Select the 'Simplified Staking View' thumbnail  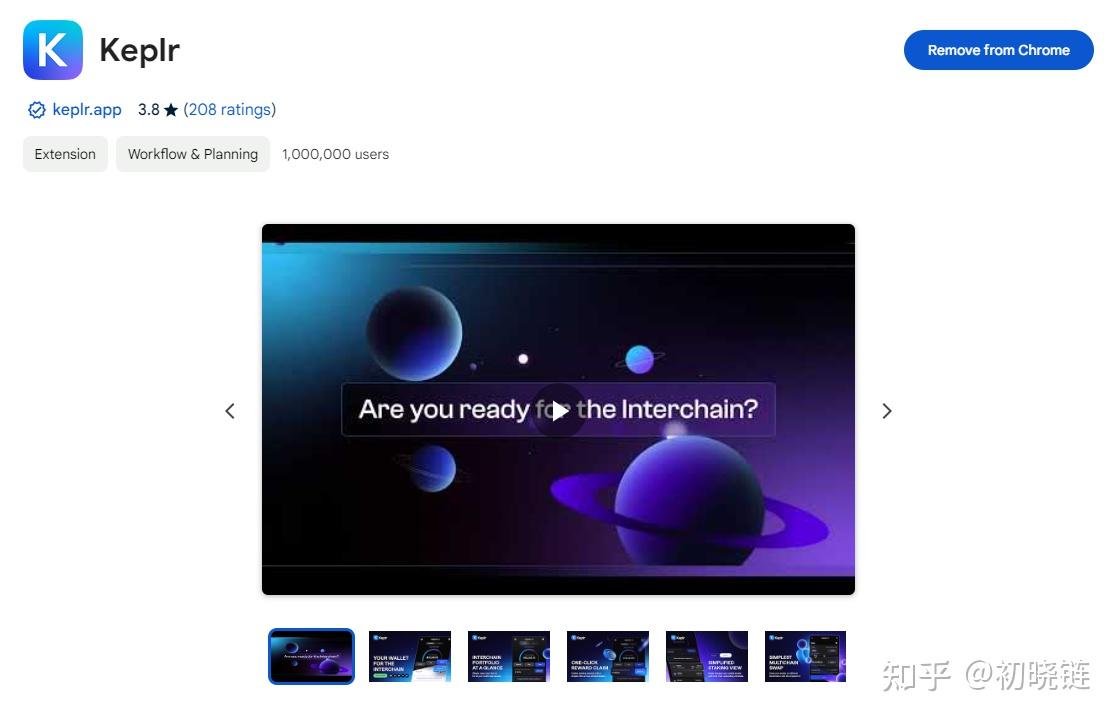(x=707, y=656)
